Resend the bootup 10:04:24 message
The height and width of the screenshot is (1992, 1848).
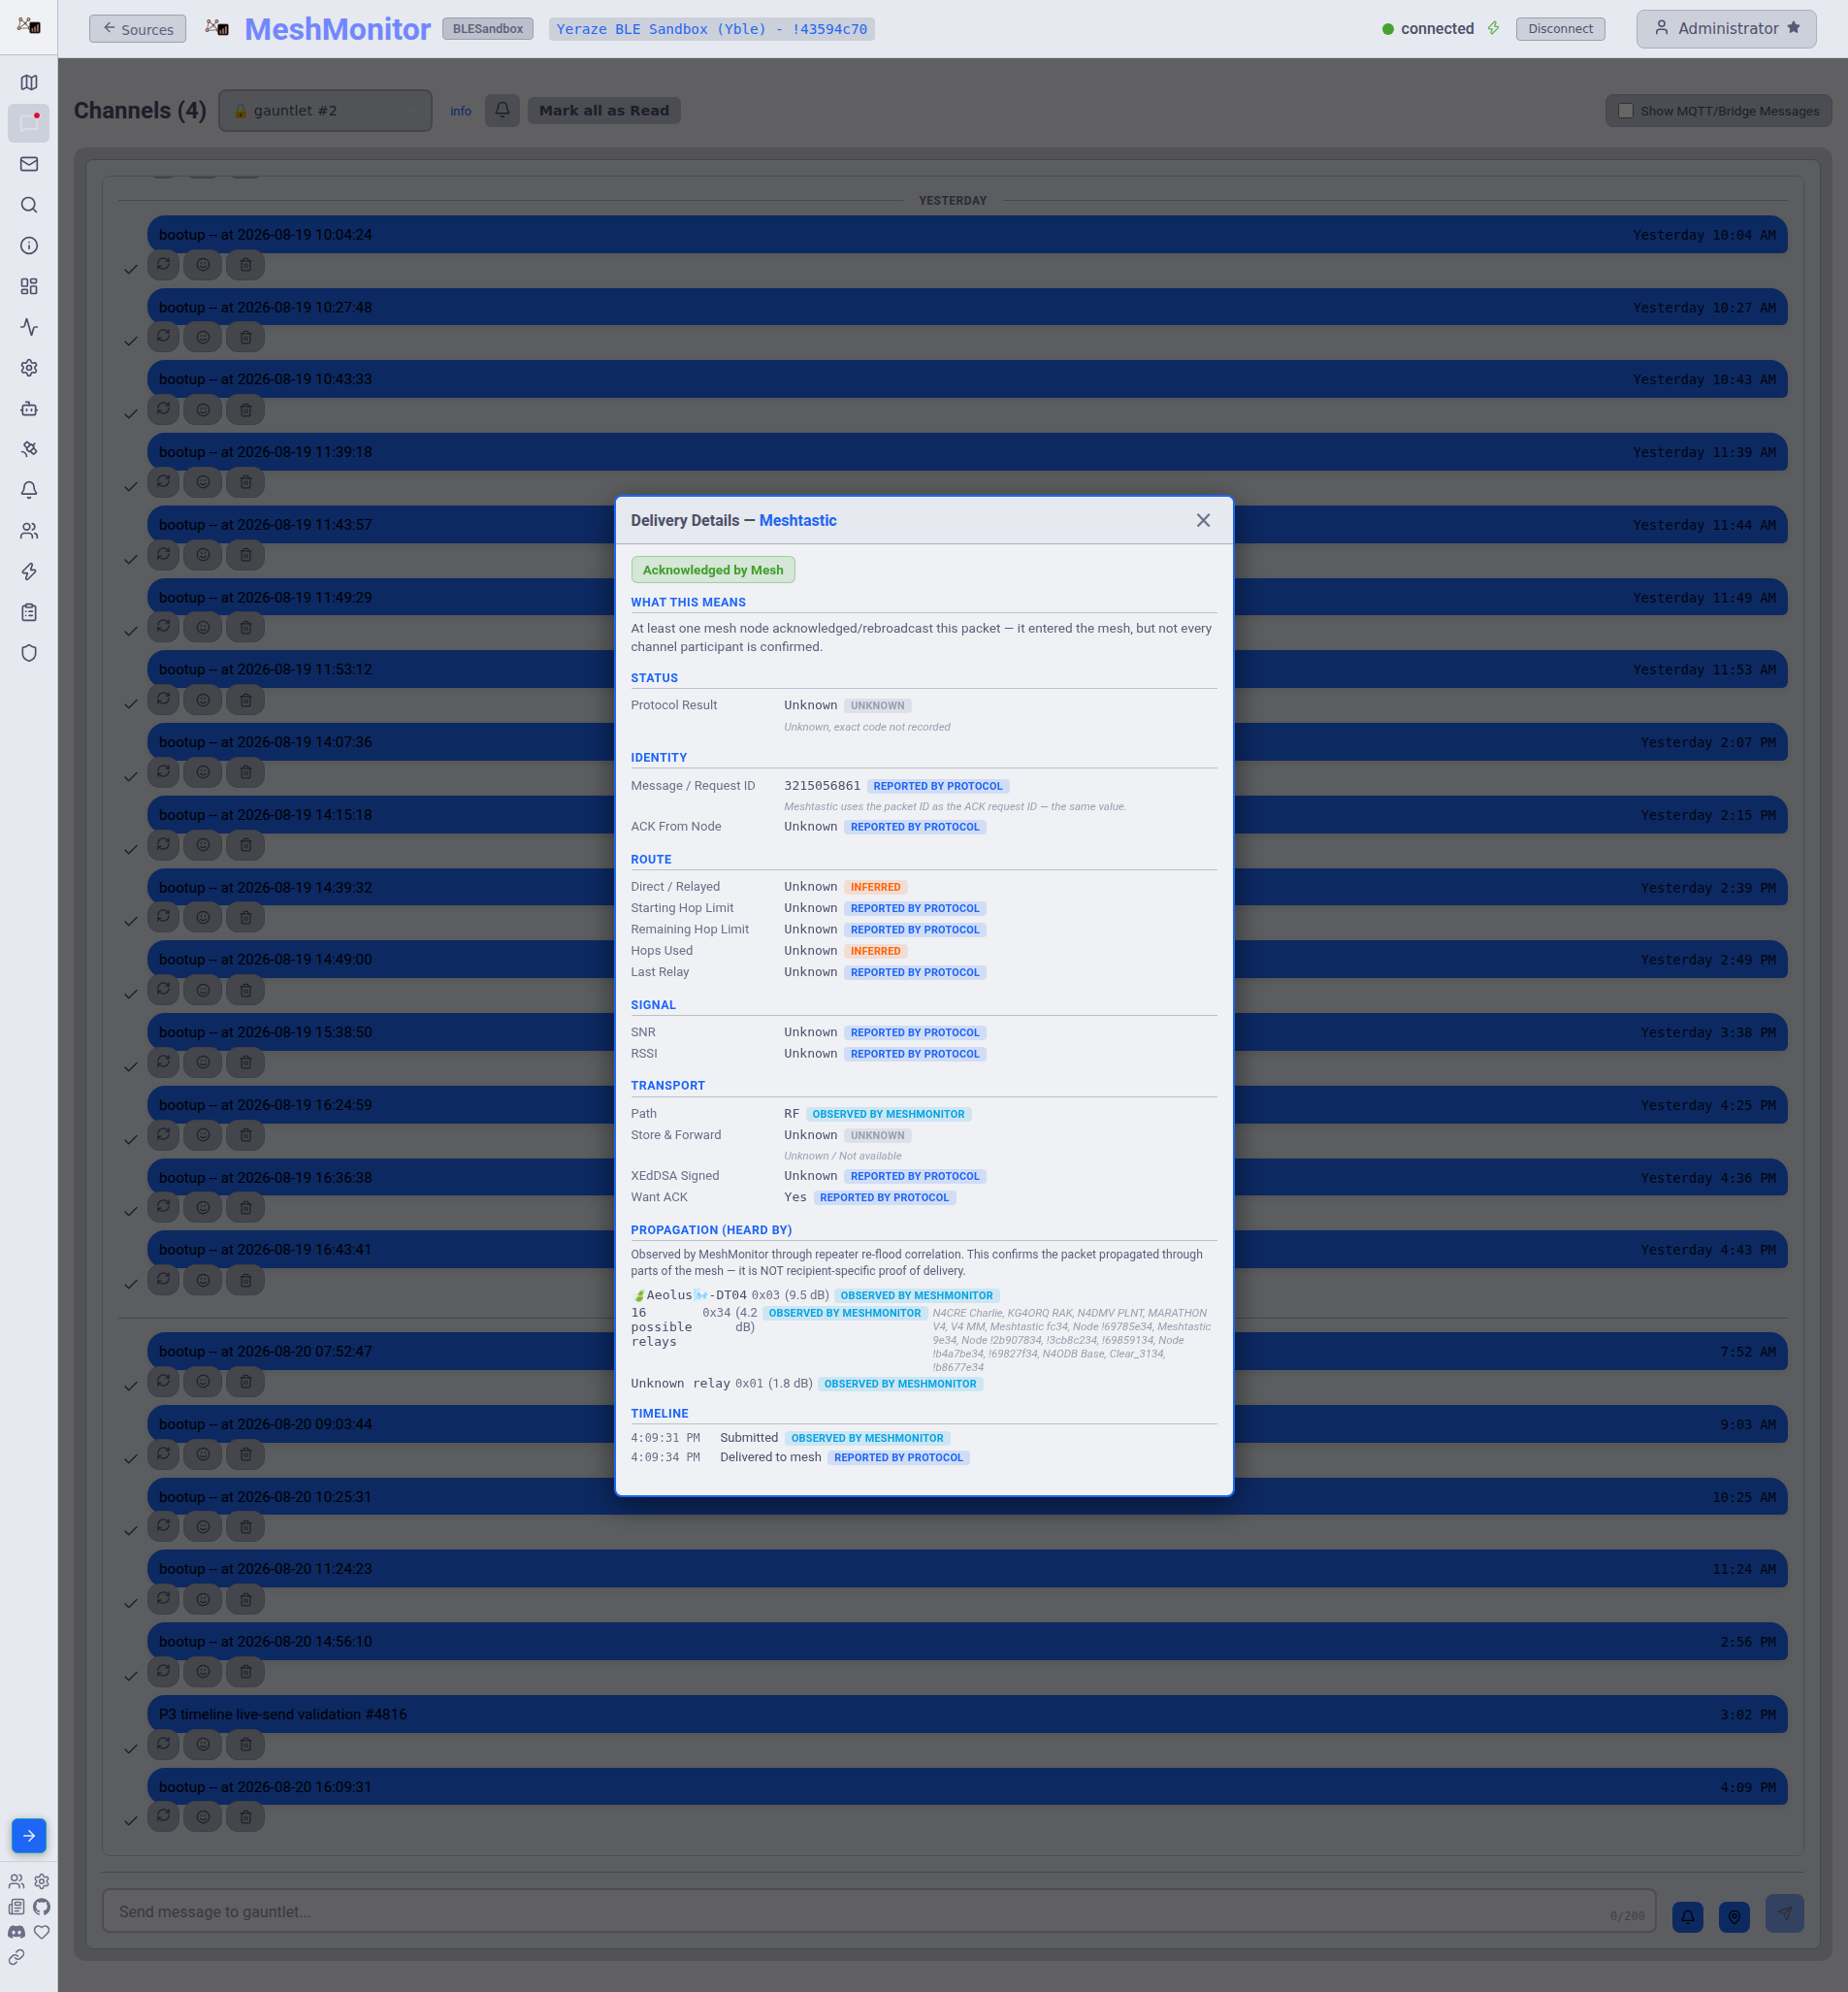163,265
